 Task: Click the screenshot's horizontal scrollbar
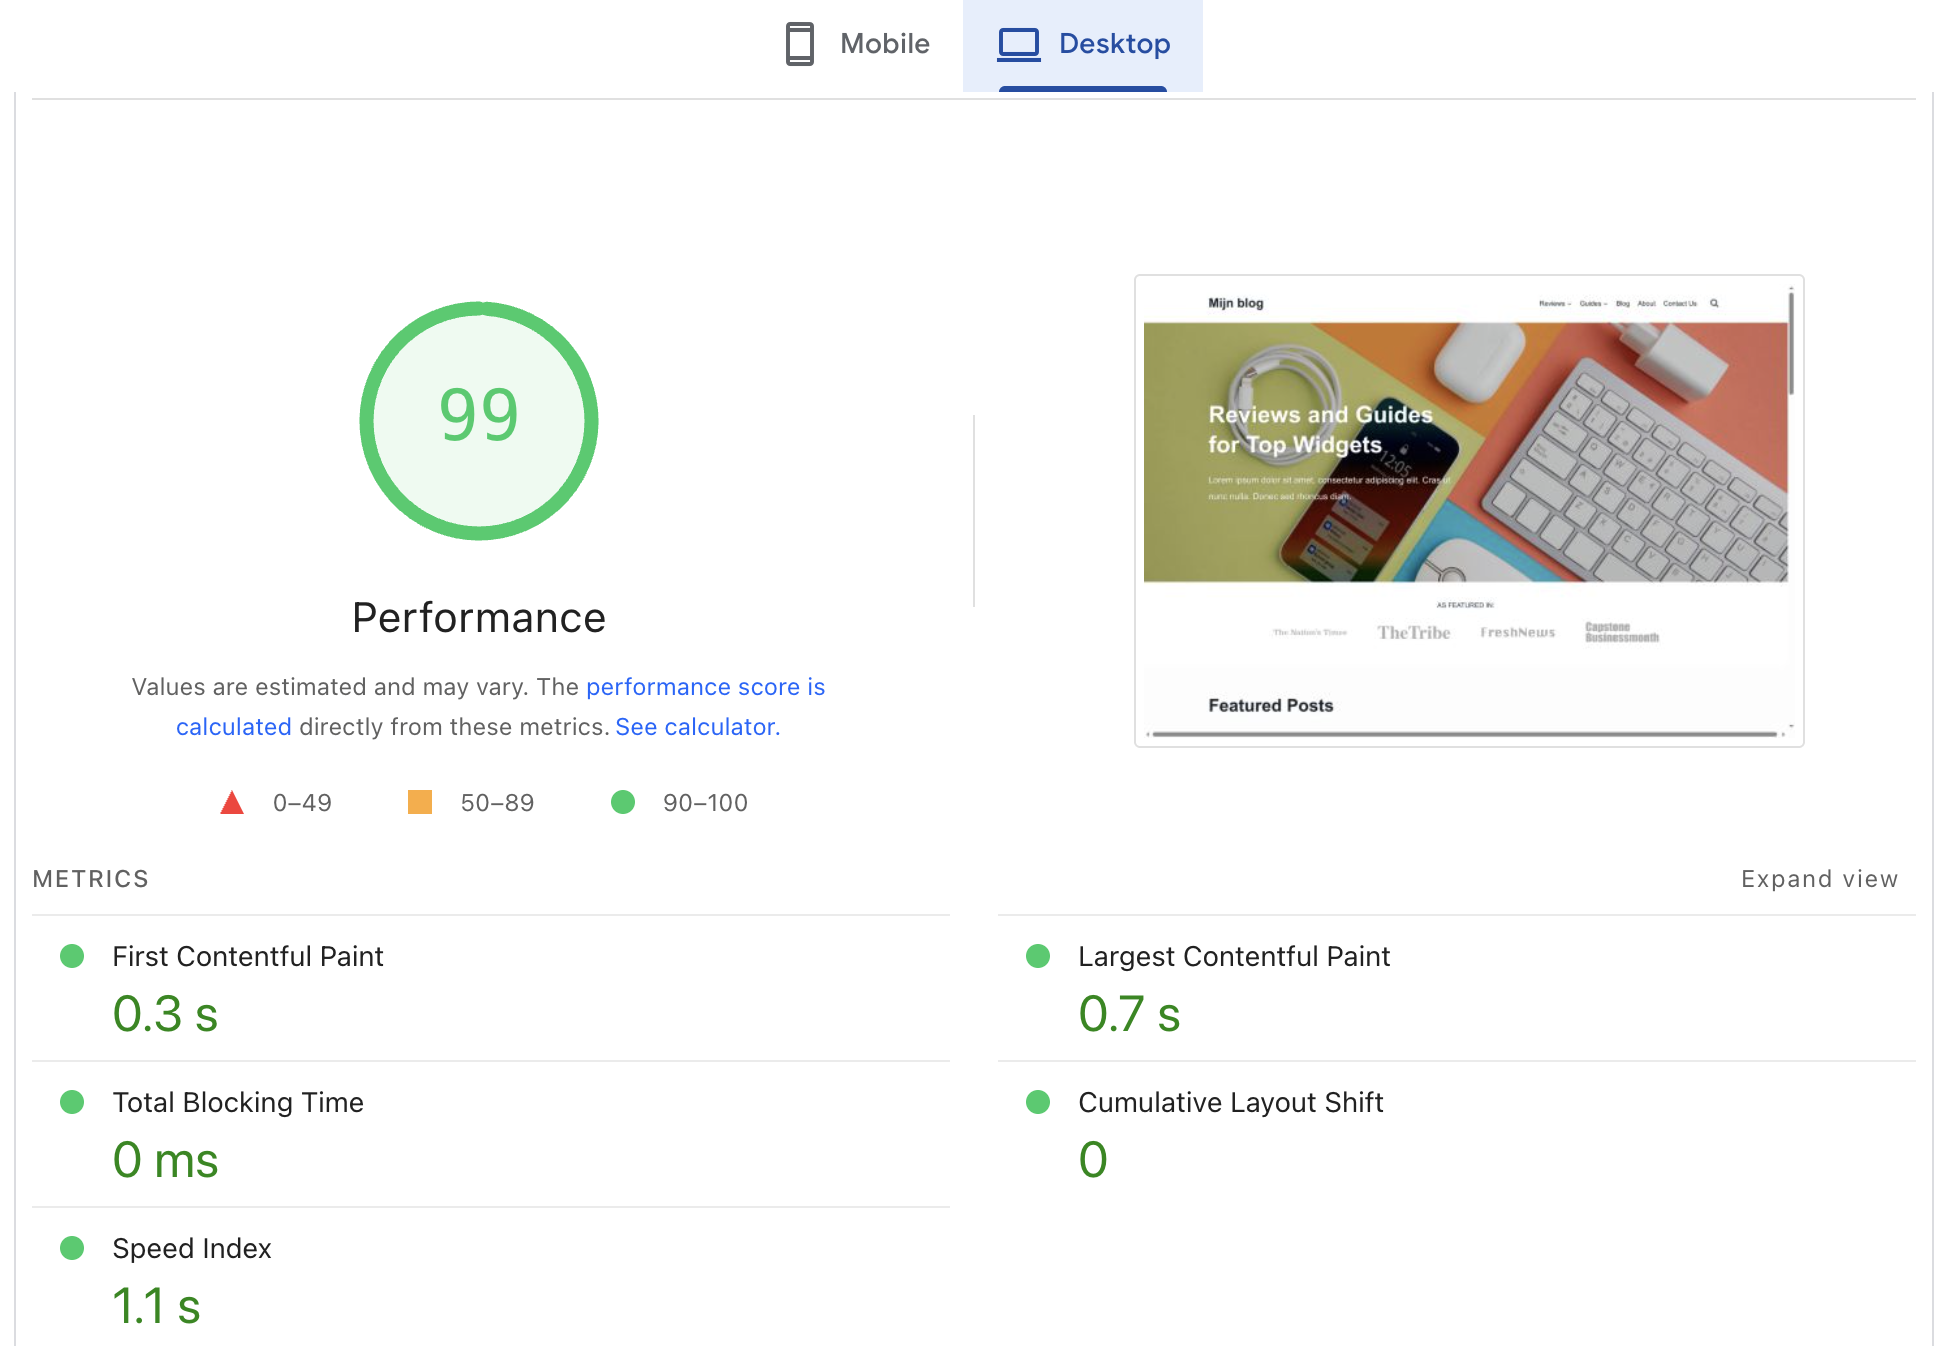pyautogui.click(x=1464, y=734)
